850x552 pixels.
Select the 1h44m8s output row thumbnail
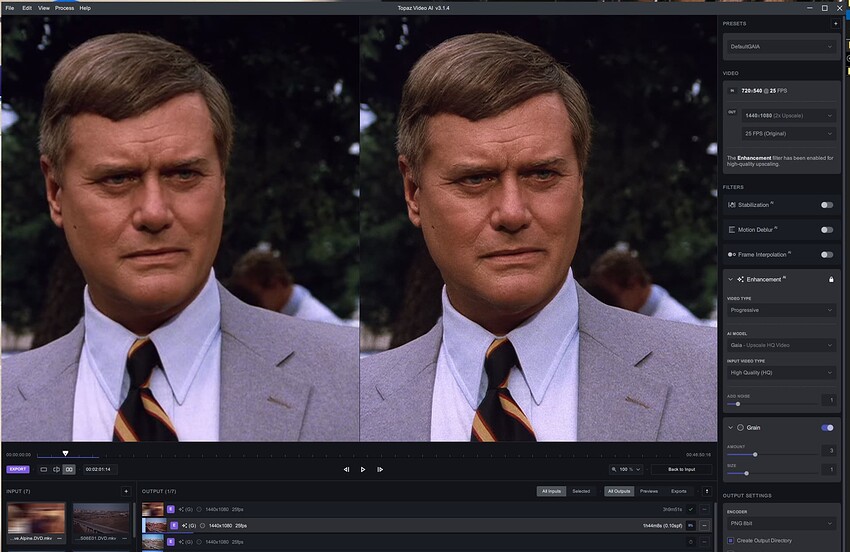[154, 525]
